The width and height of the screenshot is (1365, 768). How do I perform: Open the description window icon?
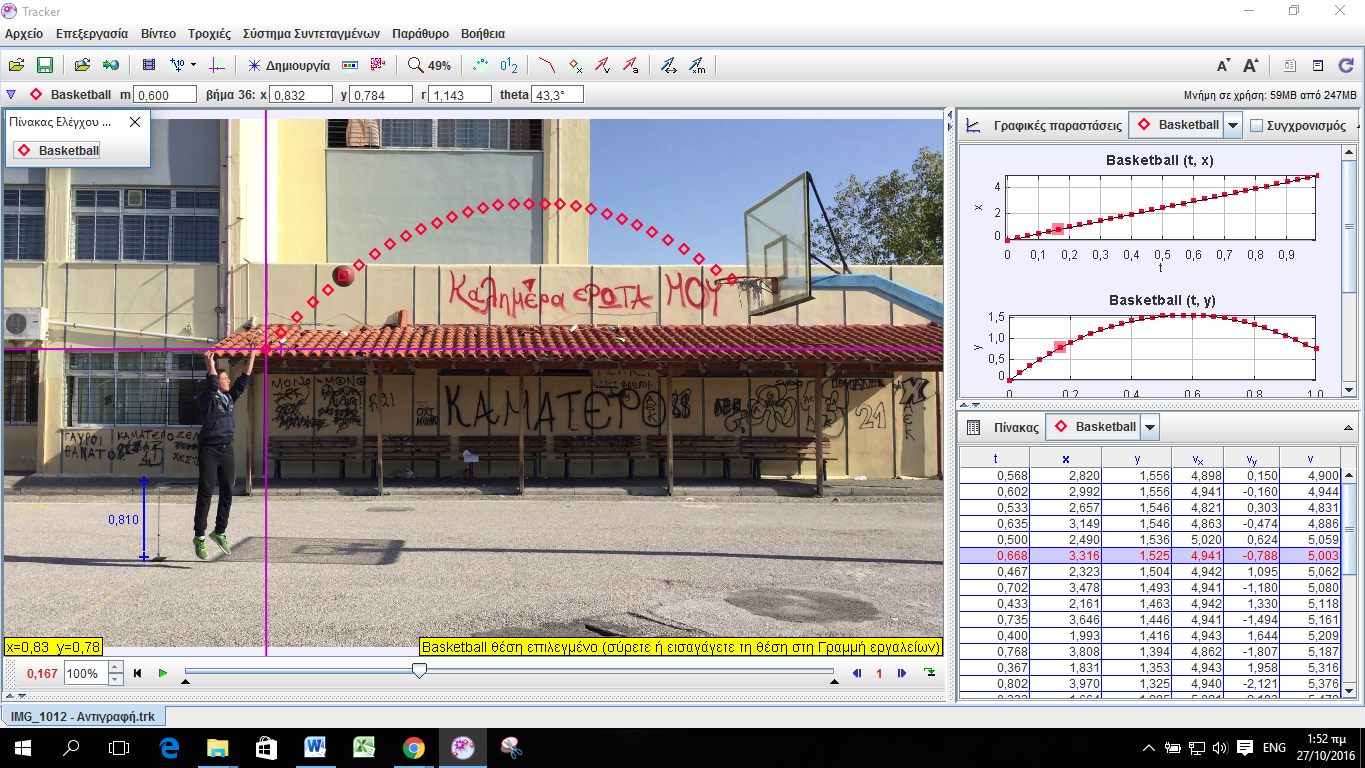tap(1318, 65)
